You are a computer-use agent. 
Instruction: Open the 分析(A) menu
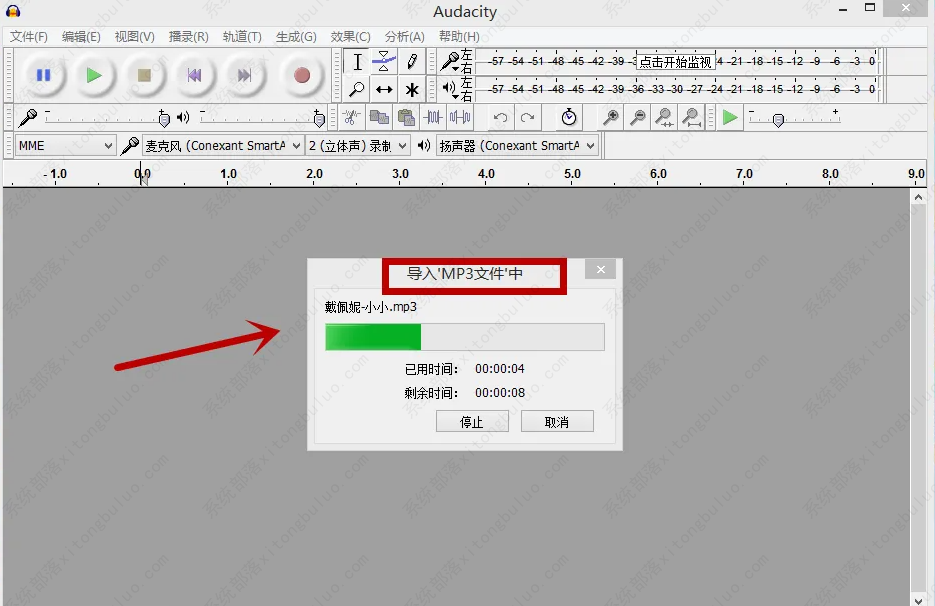coord(405,37)
